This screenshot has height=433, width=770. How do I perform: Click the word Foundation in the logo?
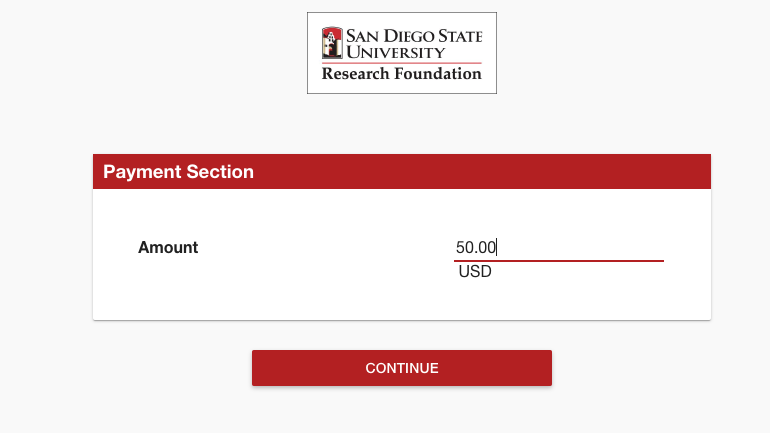438,74
